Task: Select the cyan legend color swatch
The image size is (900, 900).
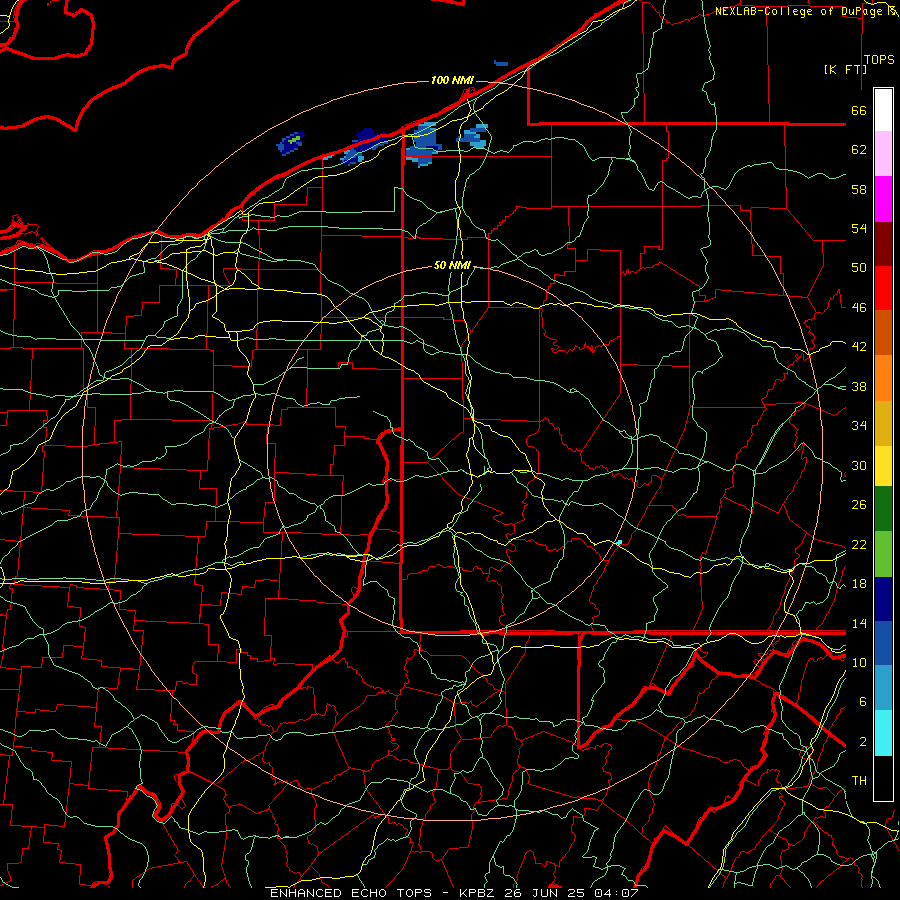Action: pyautogui.click(x=883, y=733)
